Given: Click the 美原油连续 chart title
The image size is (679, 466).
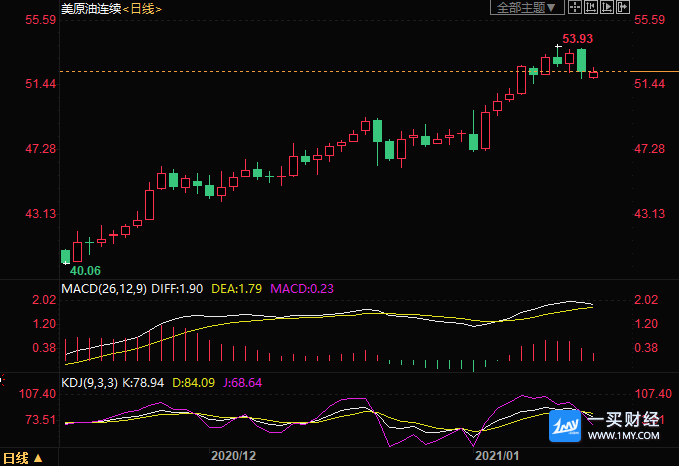Looking at the screenshot, I should [91, 9].
